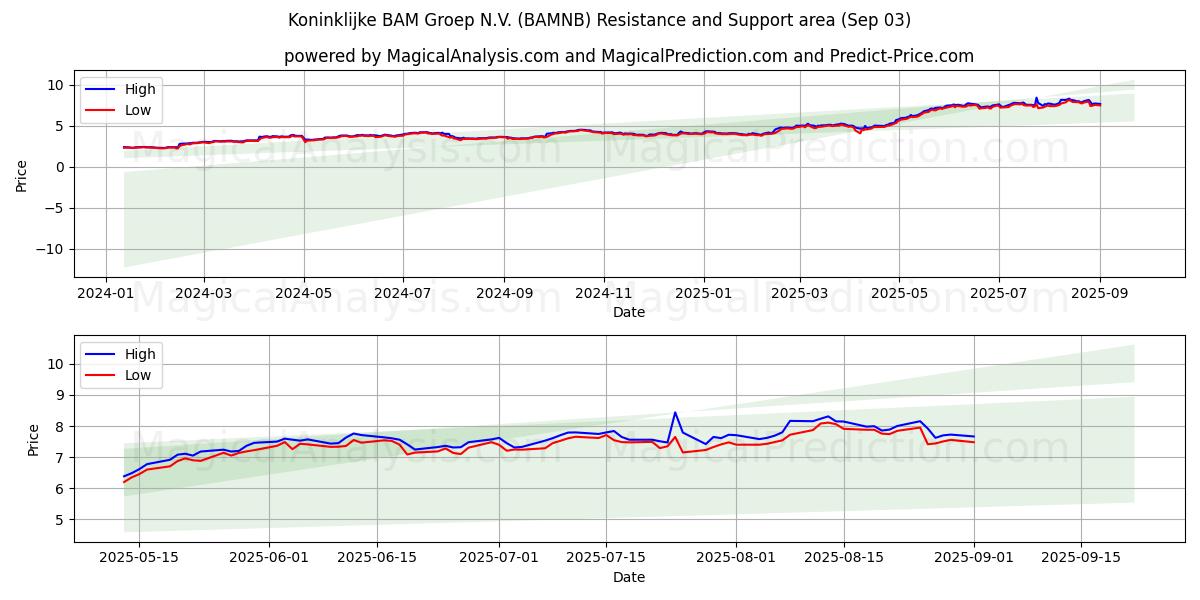This screenshot has width=1200, height=600.
Task: Click the main chart title mentioning BAMNB
Action: click(x=599, y=20)
